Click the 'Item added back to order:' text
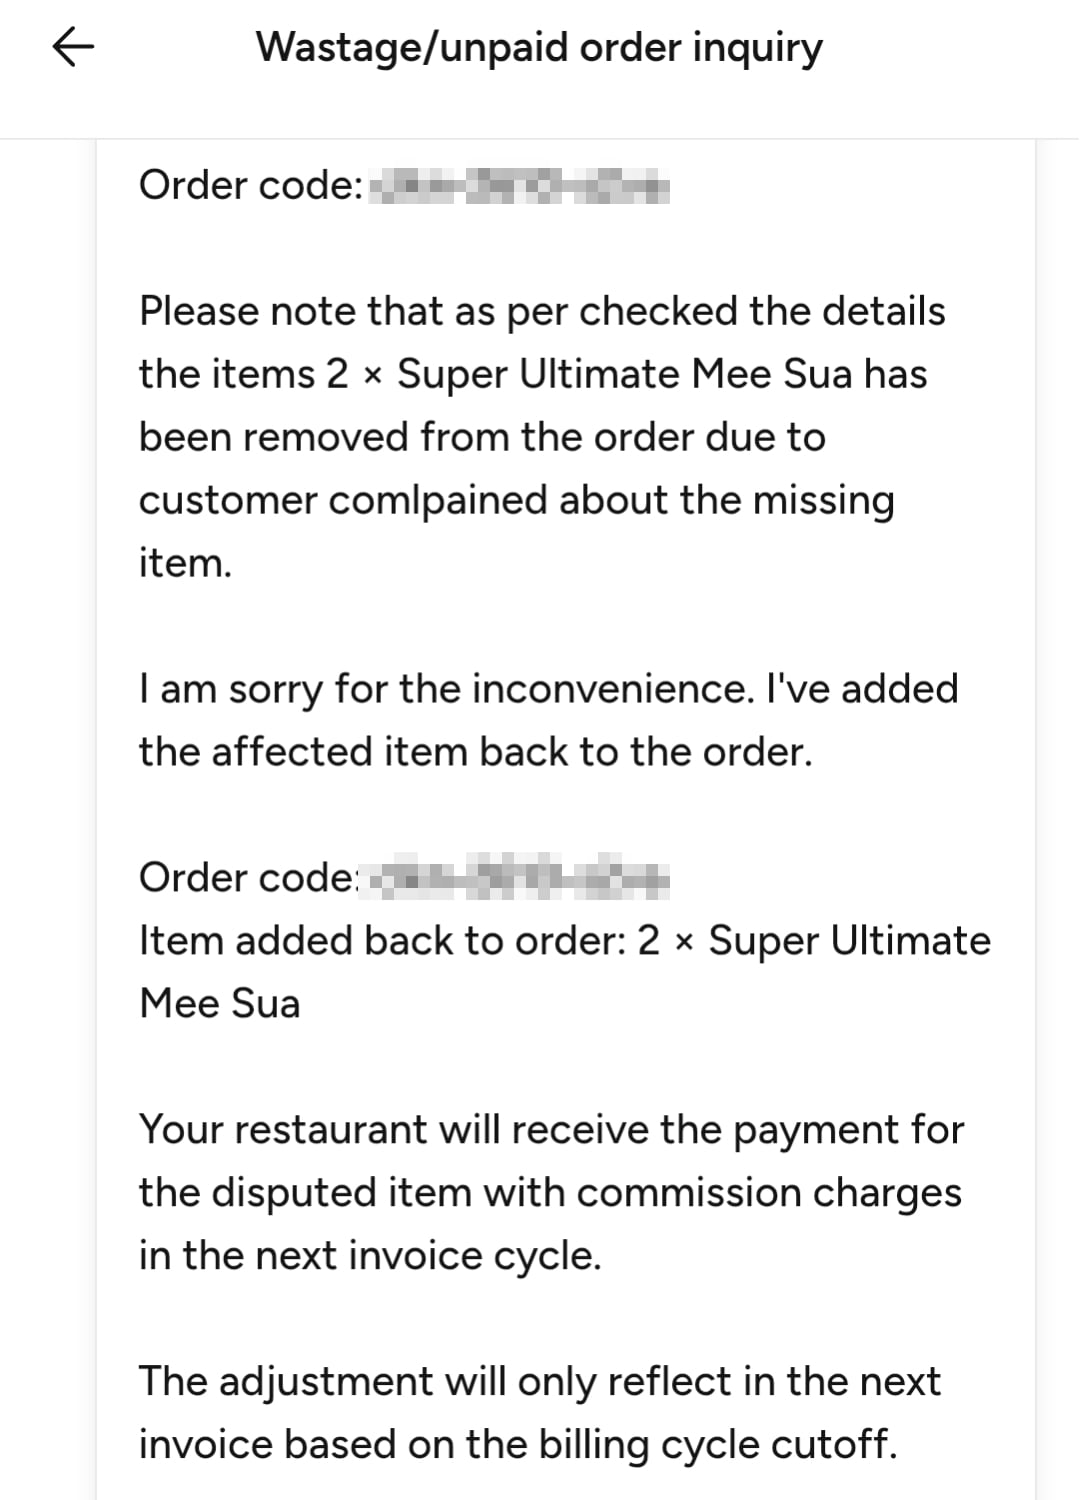Viewport: 1080px width, 1500px height. [383, 941]
